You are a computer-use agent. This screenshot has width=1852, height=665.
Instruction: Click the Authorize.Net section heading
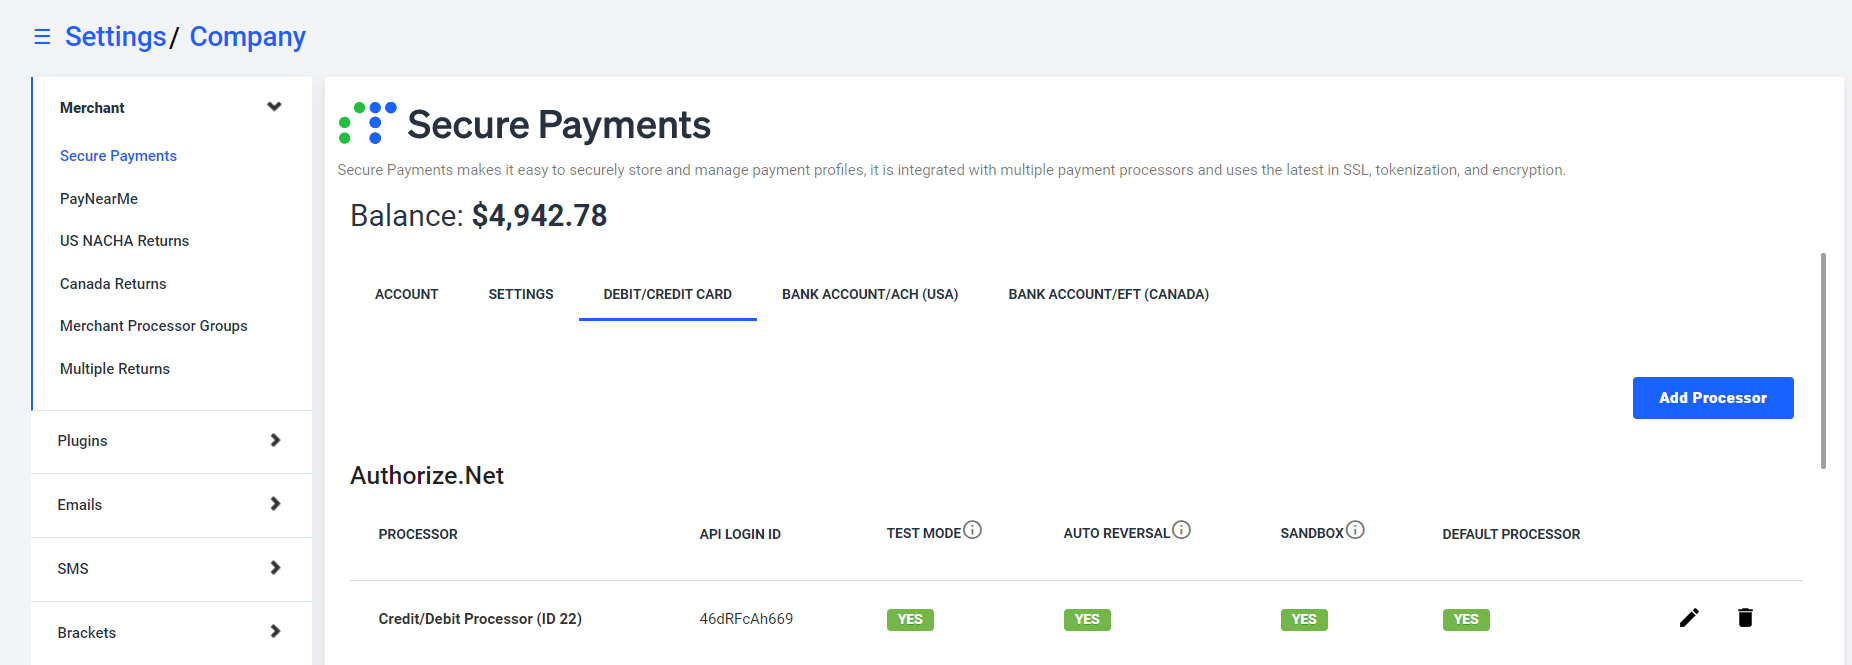pyautogui.click(x=427, y=475)
